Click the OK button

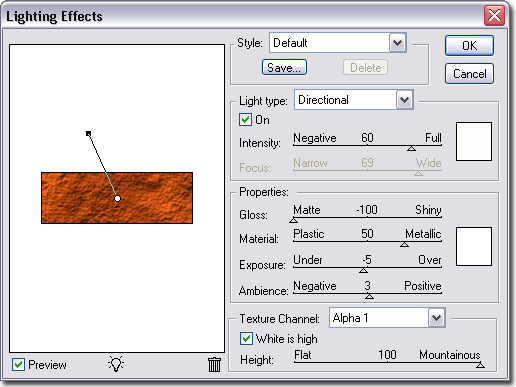click(x=469, y=46)
